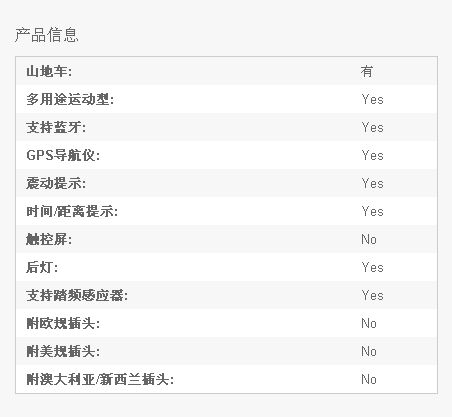Click the No value for 触控屏
Viewport: 452px width, 417px height.
tap(369, 239)
